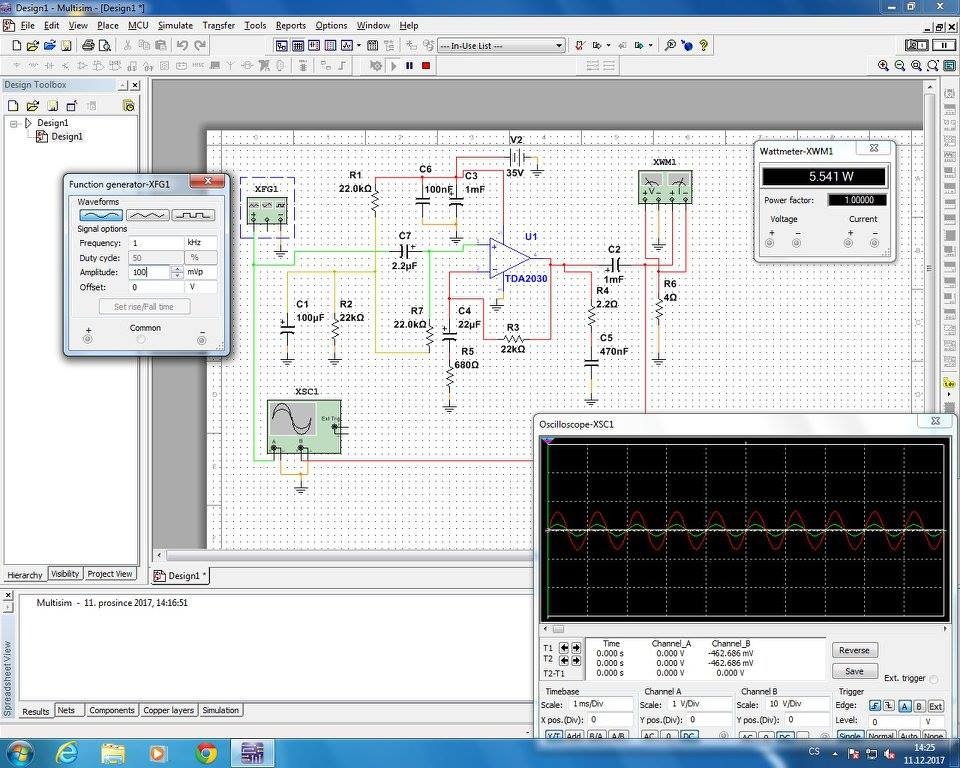Print the circuit
This screenshot has height=768, width=960.
click(x=88, y=45)
